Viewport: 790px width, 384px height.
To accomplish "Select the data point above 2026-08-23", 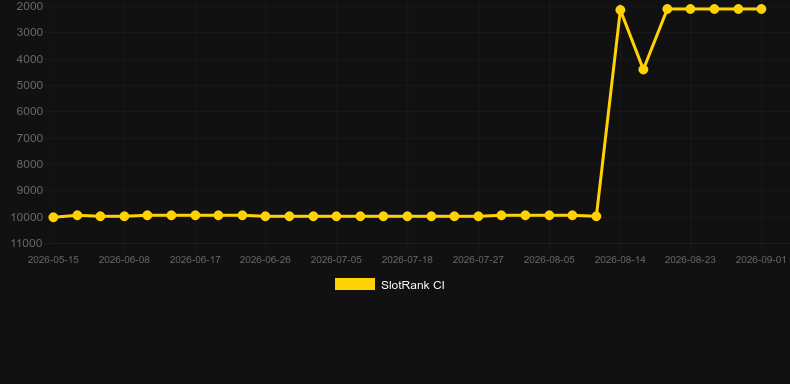I will [690, 9].
